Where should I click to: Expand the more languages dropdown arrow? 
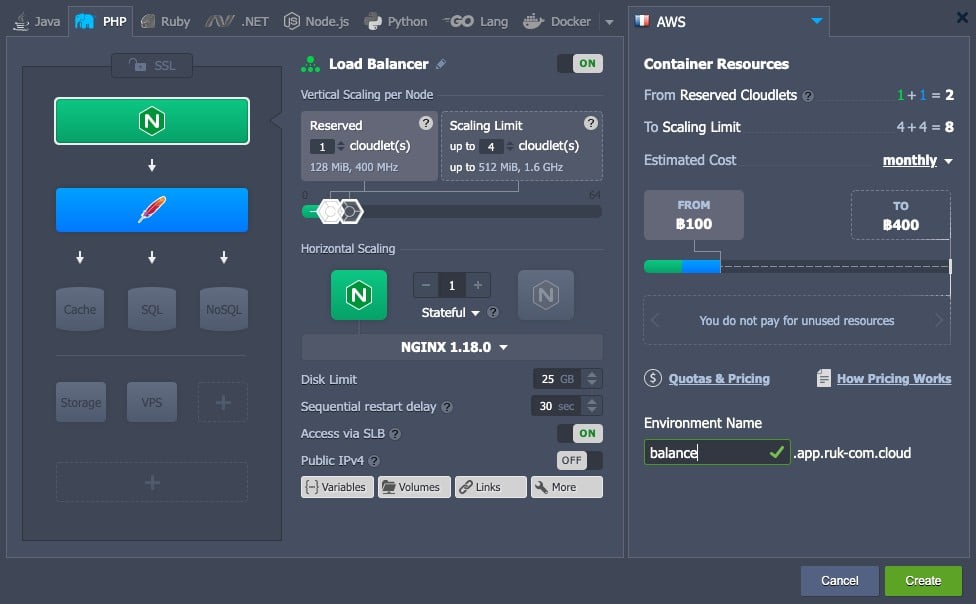pyautogui.click(x=609, y=22)
